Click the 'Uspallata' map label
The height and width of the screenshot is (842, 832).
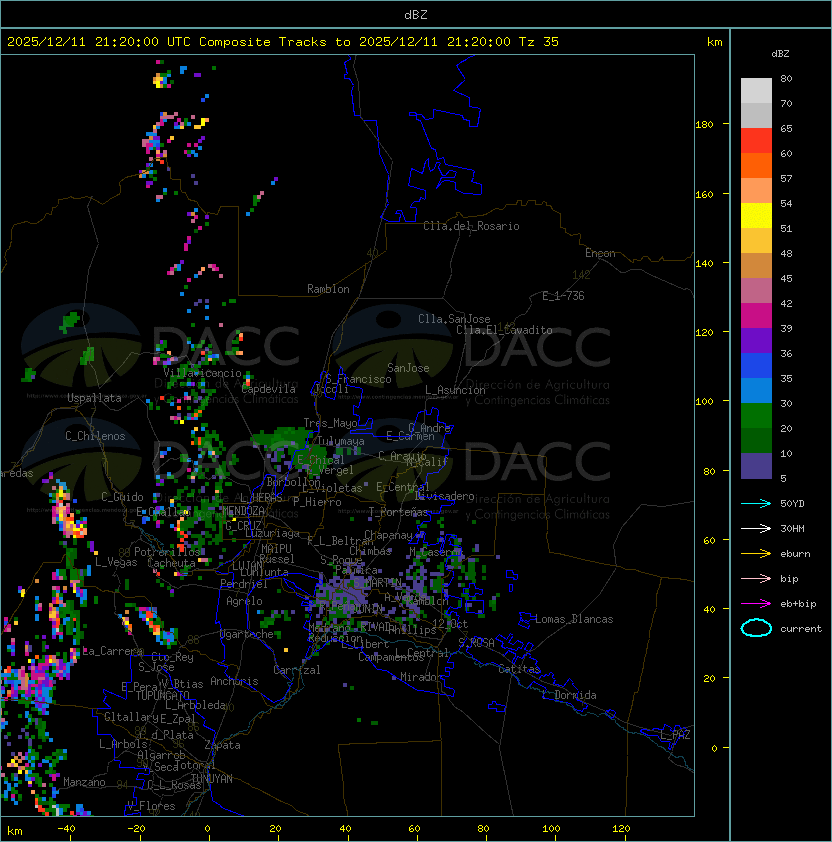click(94, 398)
